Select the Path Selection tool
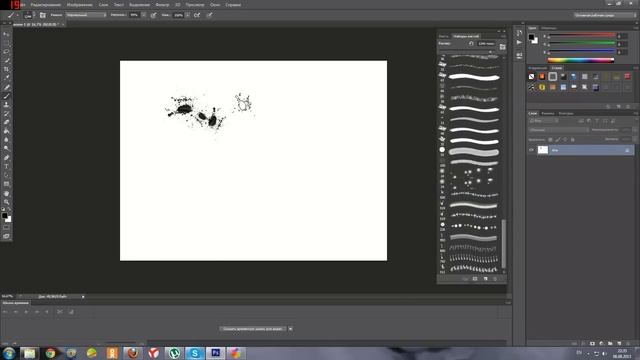 (6, 176)
